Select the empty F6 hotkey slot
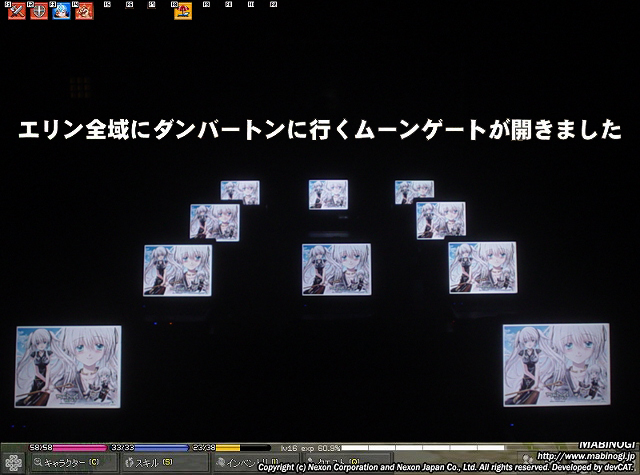640x475 pixels. [x=129, y=4]
